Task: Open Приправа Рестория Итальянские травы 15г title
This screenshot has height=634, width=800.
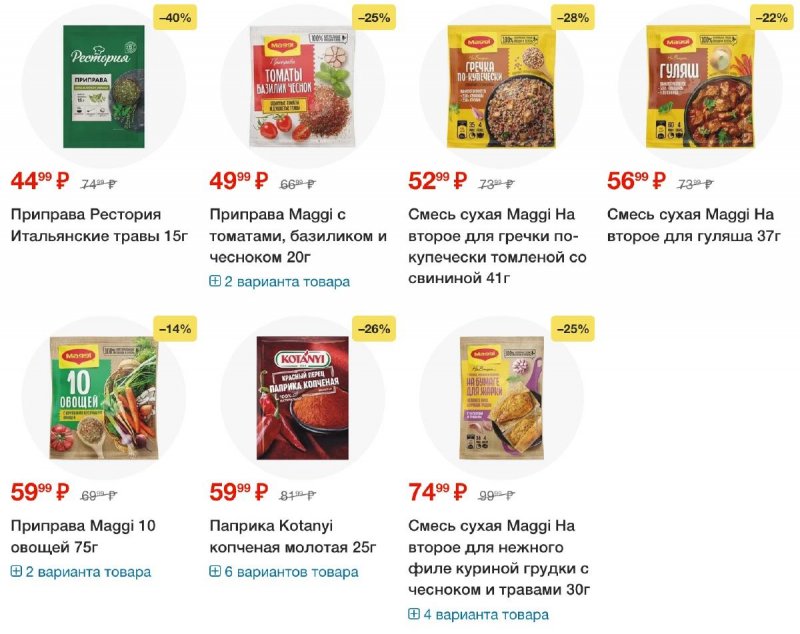Action: pyautogui.click(x=99, y=225)
